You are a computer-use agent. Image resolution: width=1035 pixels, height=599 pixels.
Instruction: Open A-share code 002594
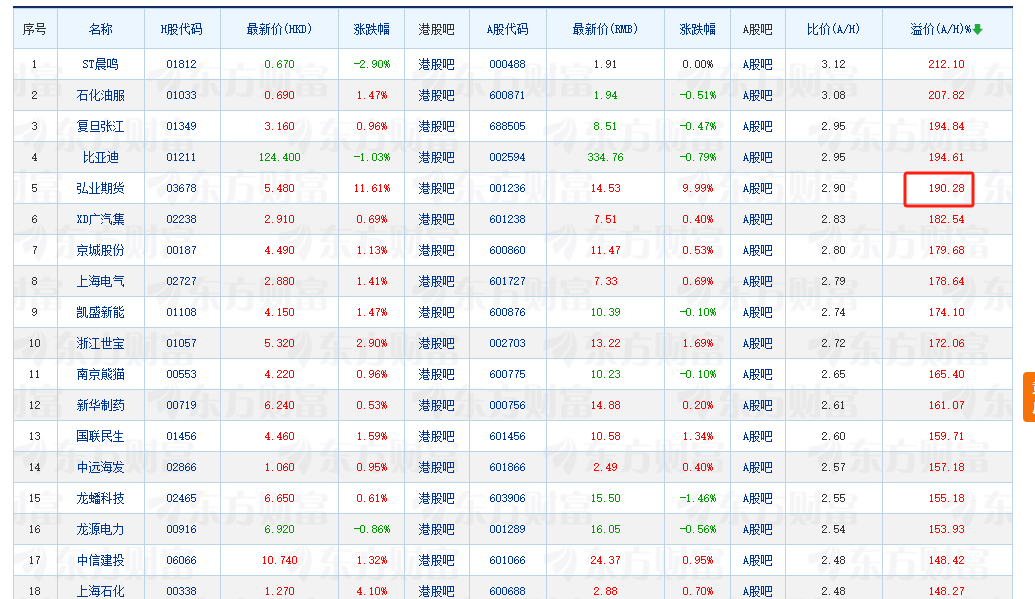coord(508,157)
